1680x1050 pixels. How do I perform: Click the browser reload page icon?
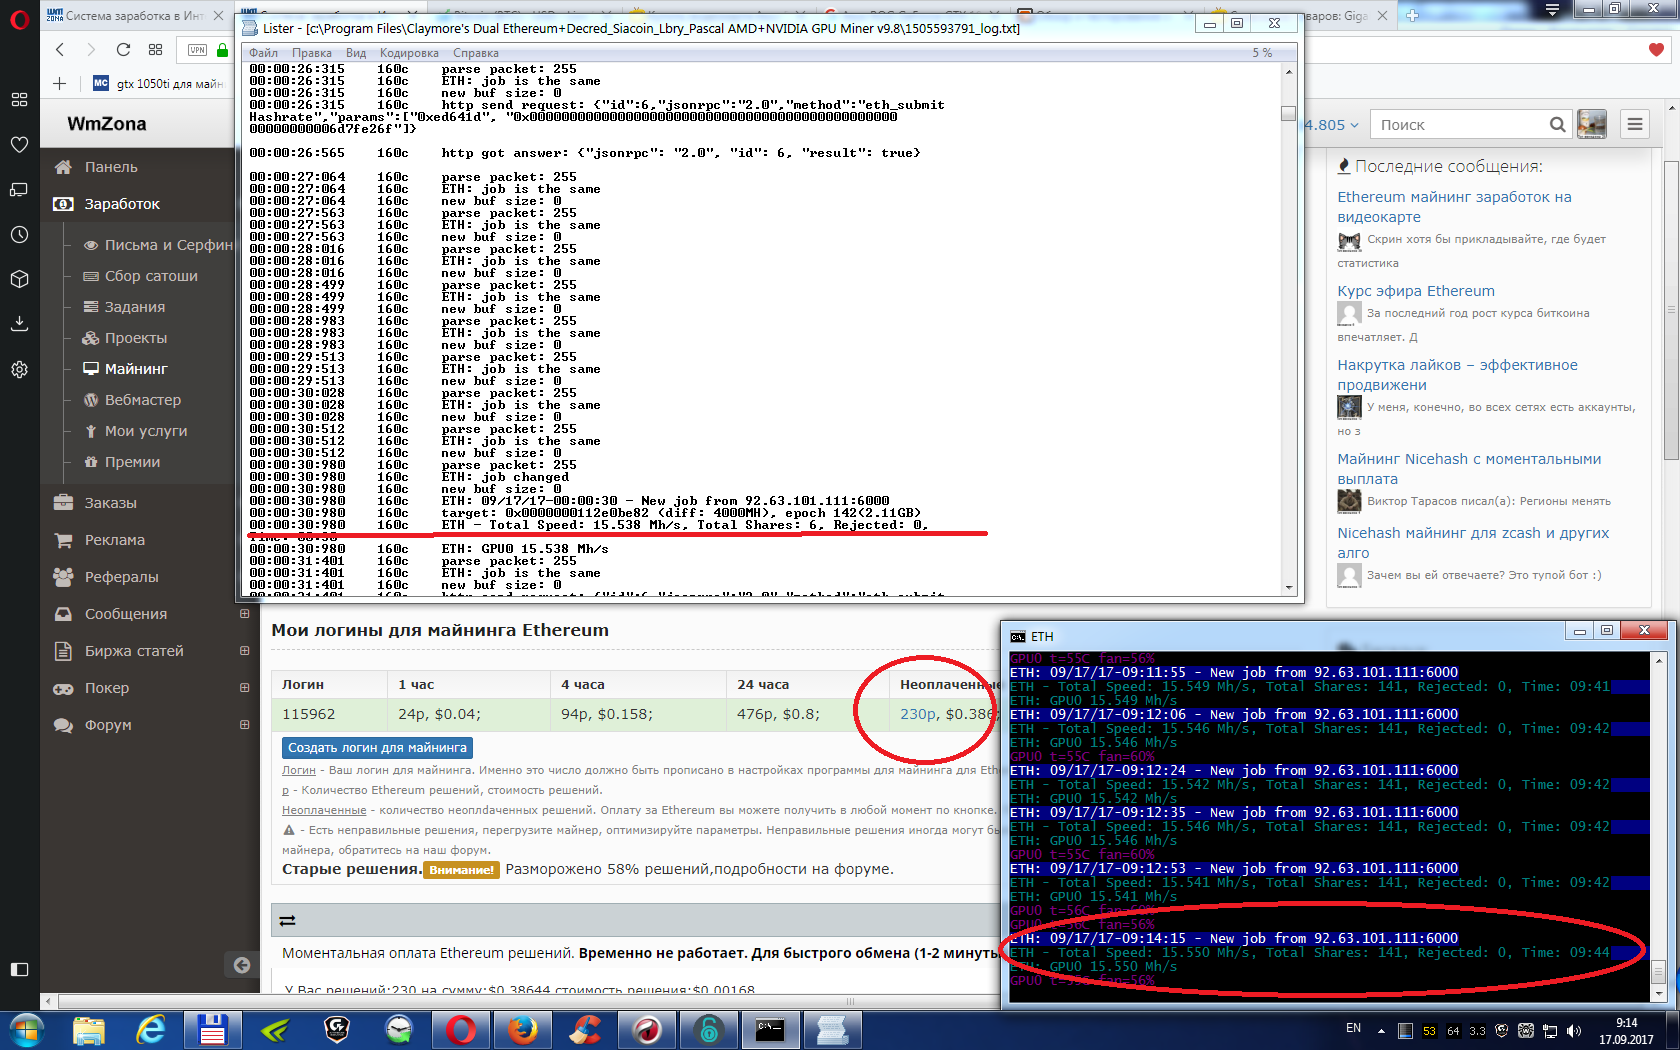point(123,50)
